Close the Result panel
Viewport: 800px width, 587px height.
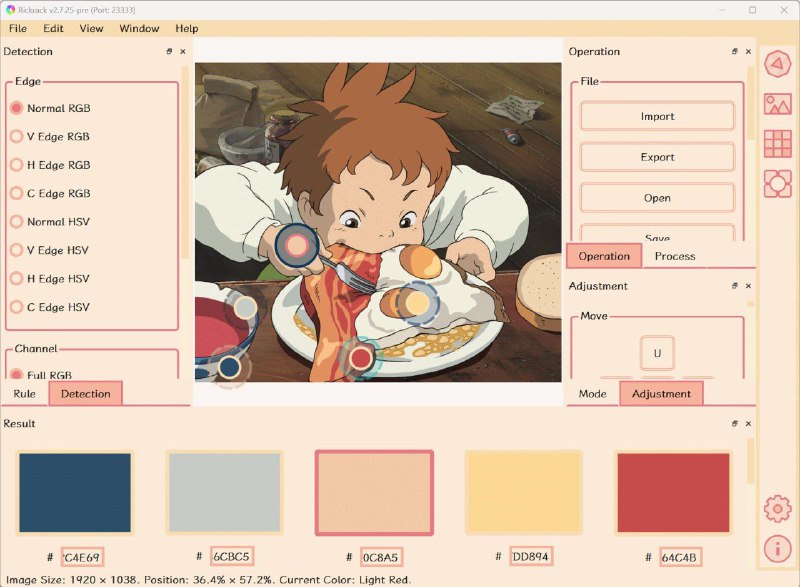(x=748, y=424)
